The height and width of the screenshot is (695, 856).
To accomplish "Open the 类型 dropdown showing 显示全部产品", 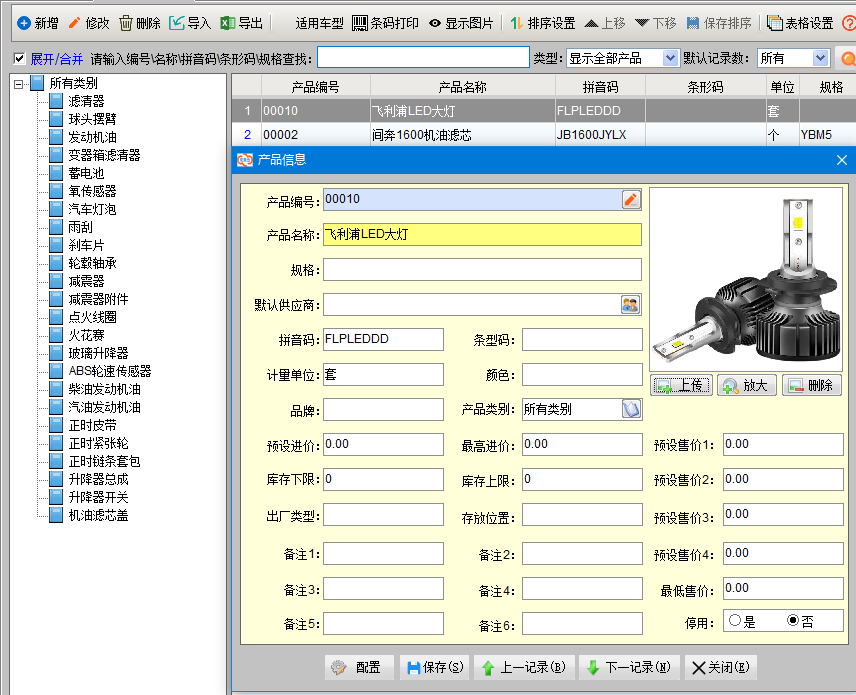I will point(670,59).
